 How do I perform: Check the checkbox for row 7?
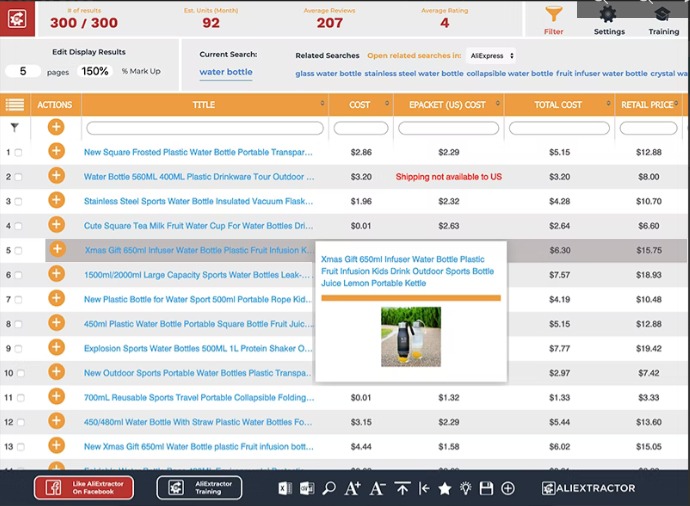pos(18,300)
